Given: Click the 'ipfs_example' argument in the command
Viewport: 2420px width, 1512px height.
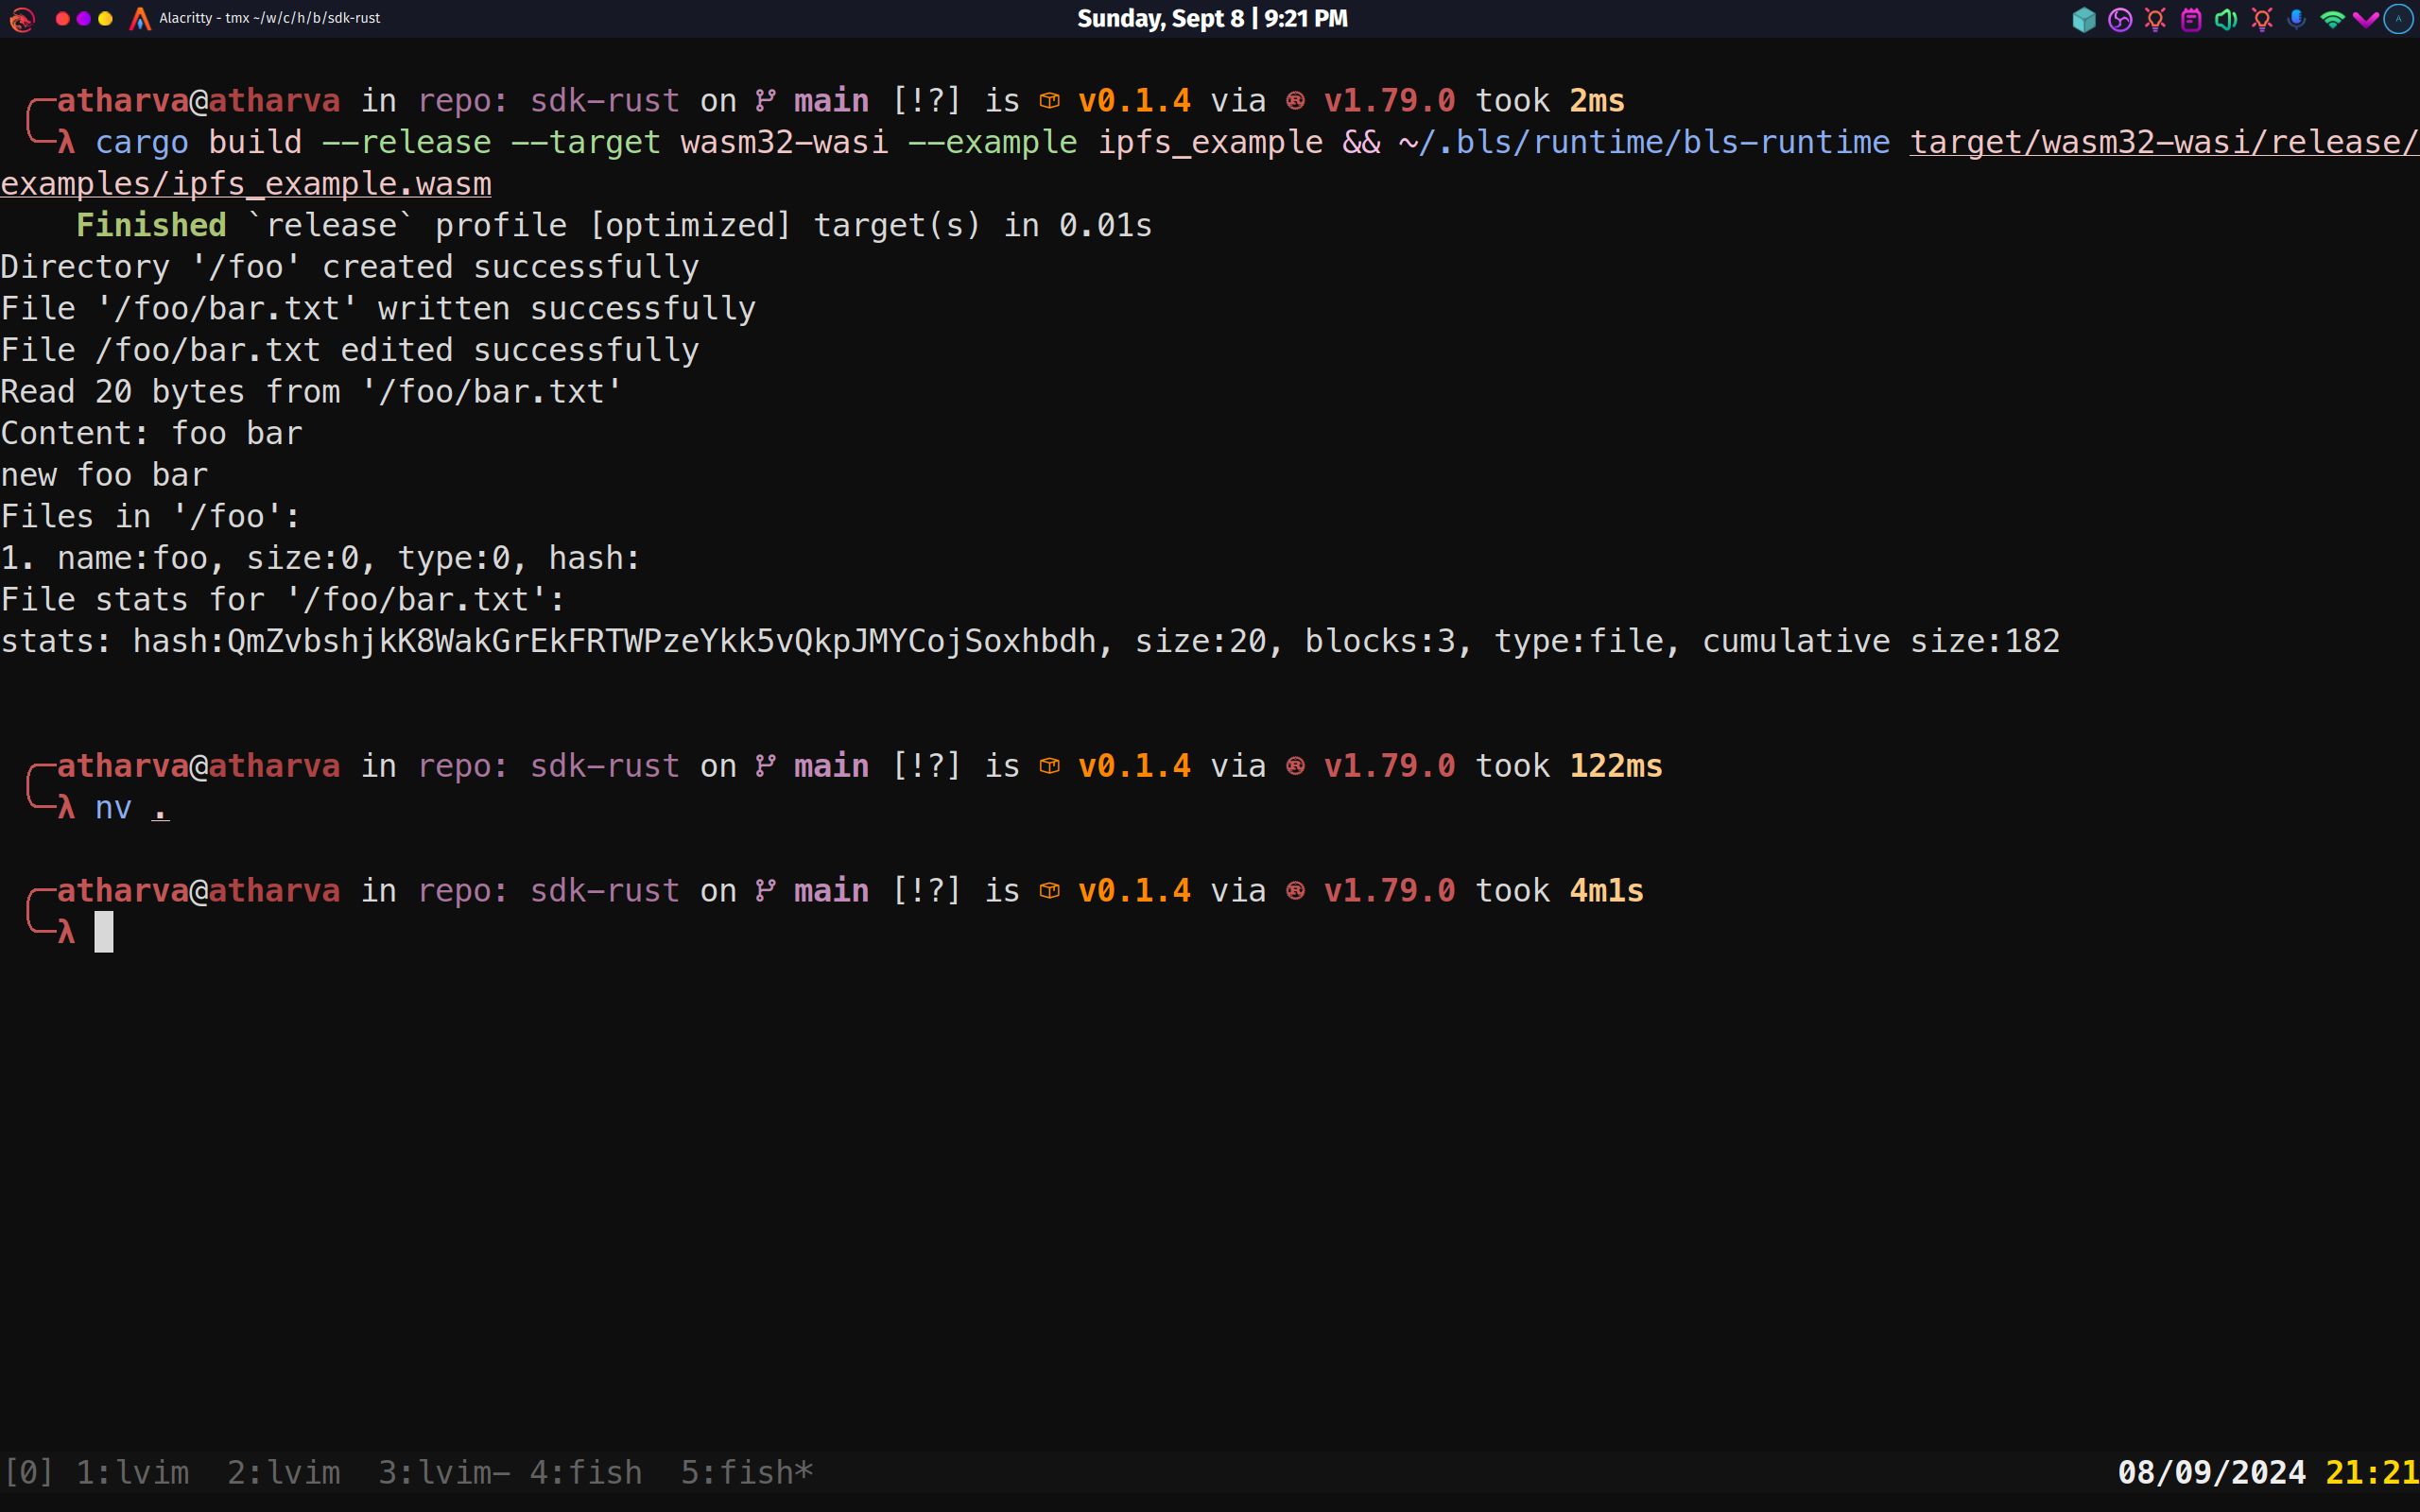Looking at the screenshot, I should tap(1210, 142).
